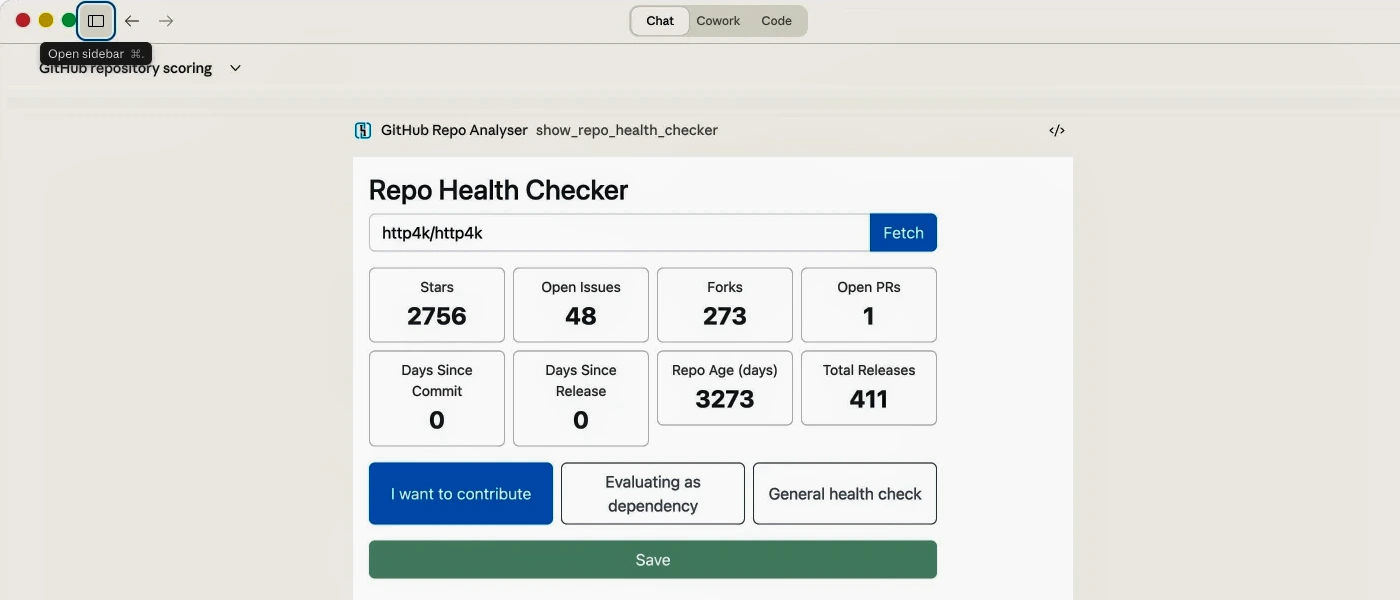Click the forward navigation arrow

(x=166, y=21)
